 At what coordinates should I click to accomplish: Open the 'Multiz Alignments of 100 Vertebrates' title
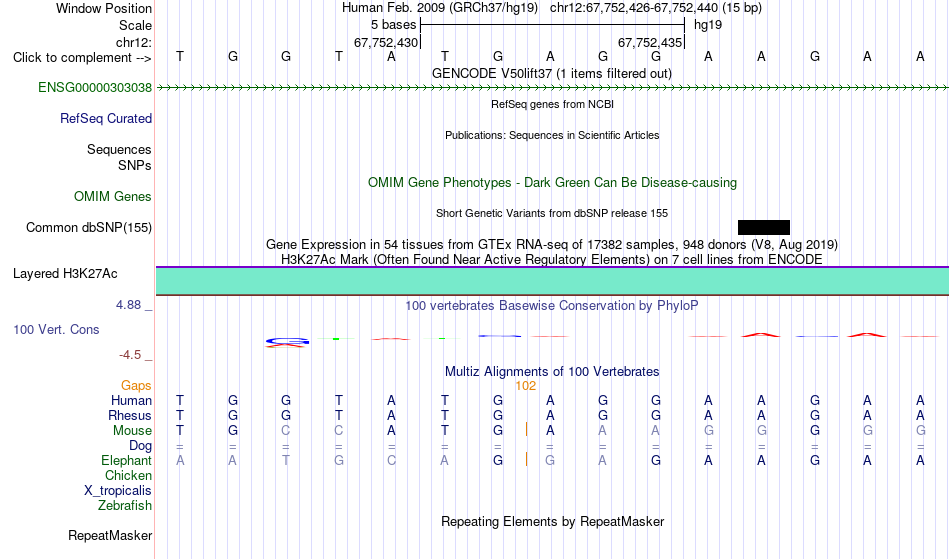(x=552, y=372)
